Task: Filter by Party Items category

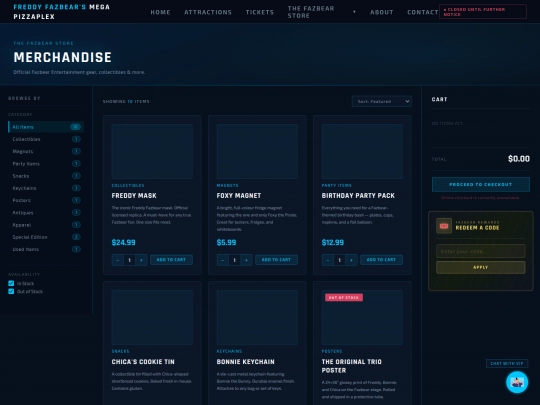Action: (46, 164)
